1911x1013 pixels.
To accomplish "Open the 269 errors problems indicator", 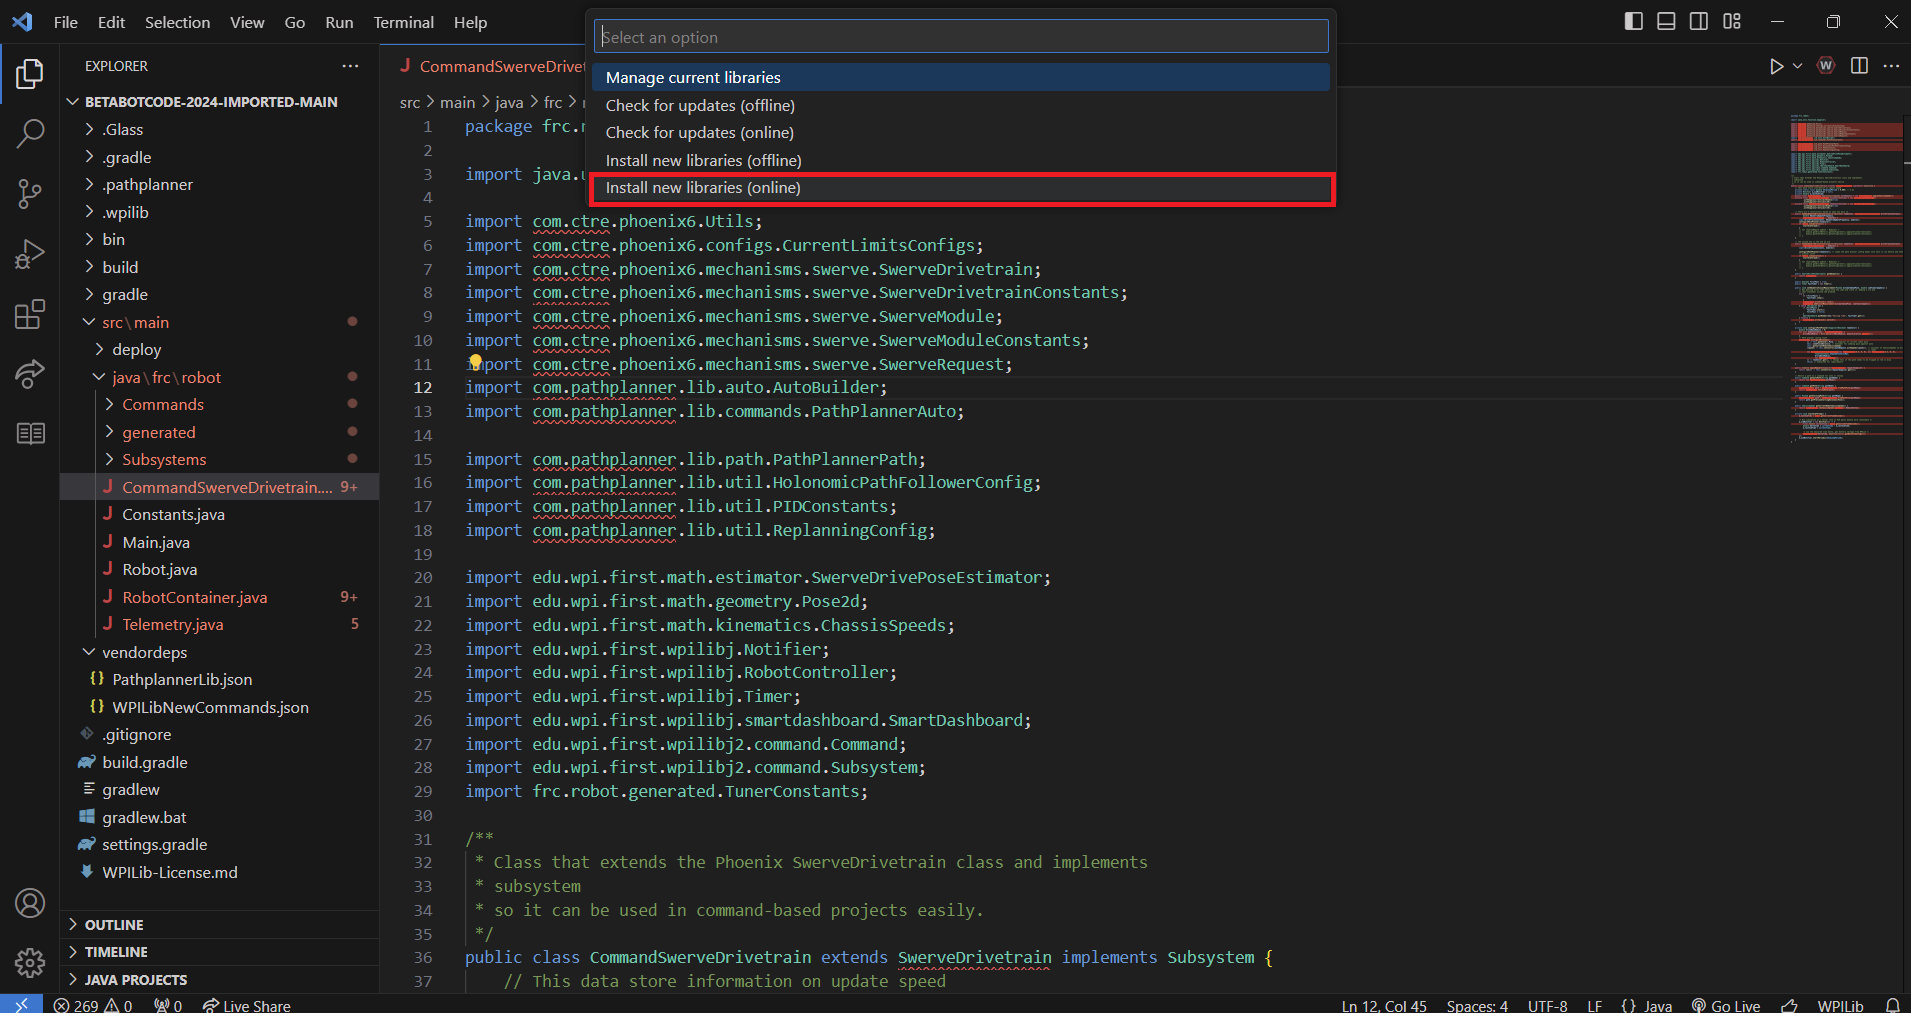I will click(93, 1005).
